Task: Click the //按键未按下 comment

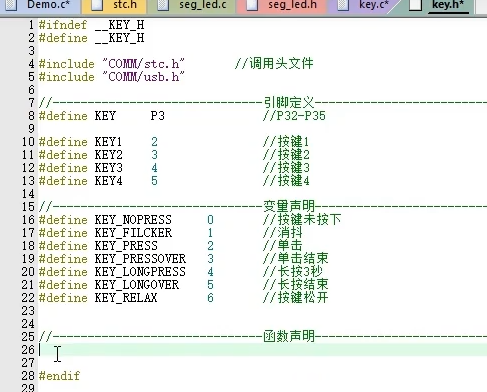Action: (x=302, y=220)
